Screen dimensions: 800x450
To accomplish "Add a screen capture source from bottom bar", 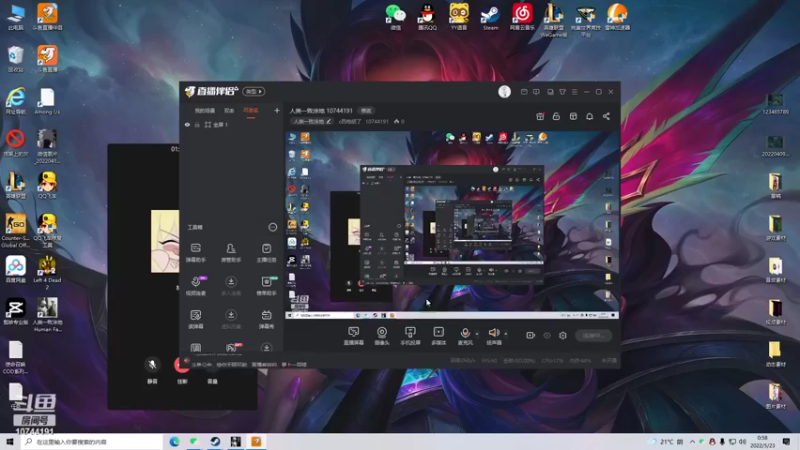I will pyautogui.click(x=354, y=336).
